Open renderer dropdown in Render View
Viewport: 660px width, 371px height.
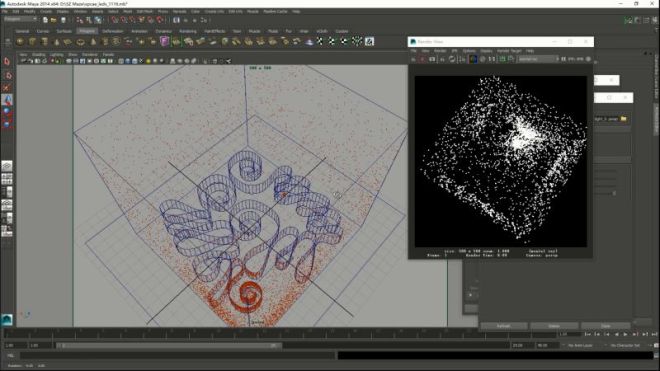click(x=538, y=59)
